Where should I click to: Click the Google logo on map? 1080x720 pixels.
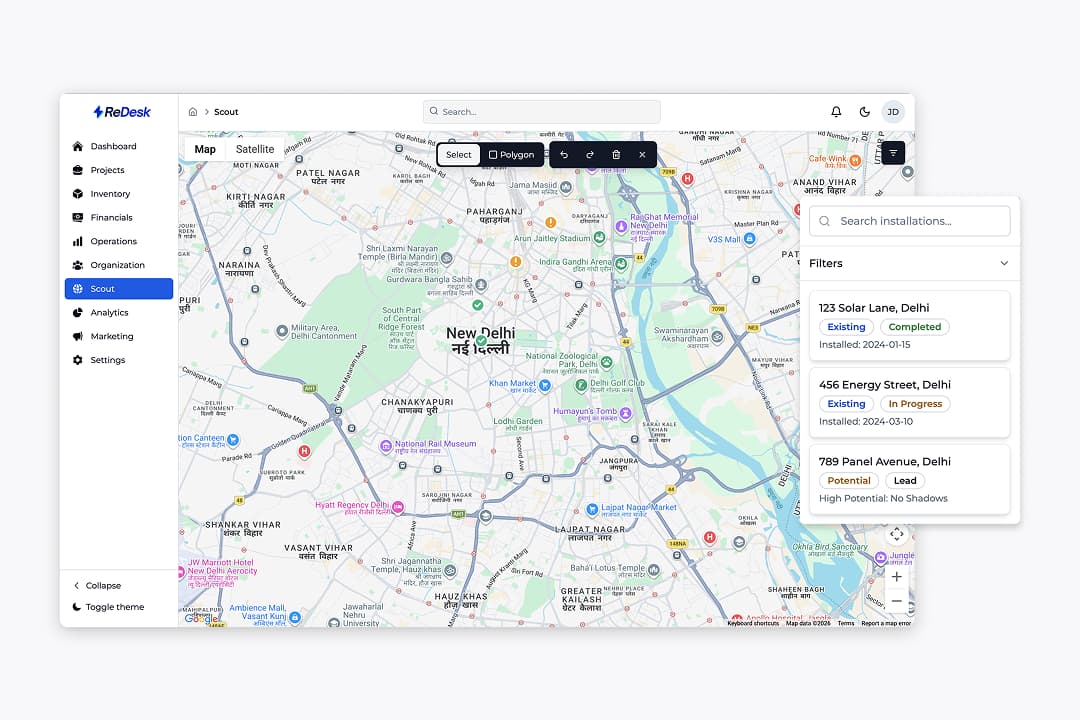coord(200,619)
